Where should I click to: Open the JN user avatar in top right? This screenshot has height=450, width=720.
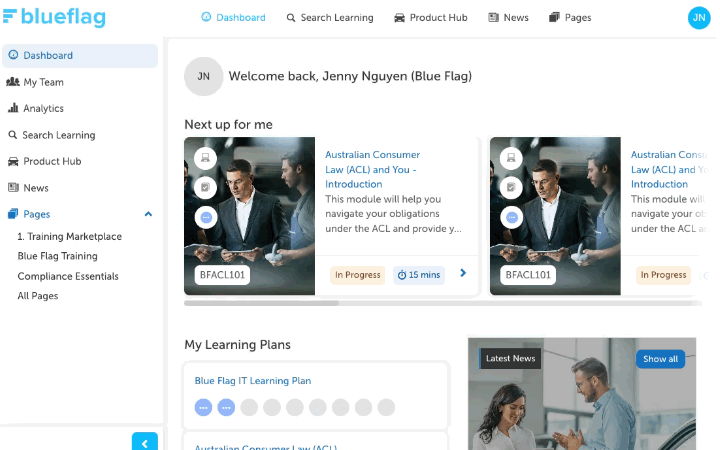(x=698, y=17)
